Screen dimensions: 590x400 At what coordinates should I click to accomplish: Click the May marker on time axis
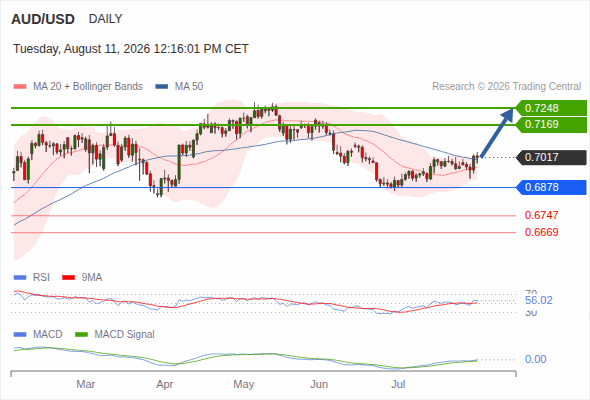[243, 384]
